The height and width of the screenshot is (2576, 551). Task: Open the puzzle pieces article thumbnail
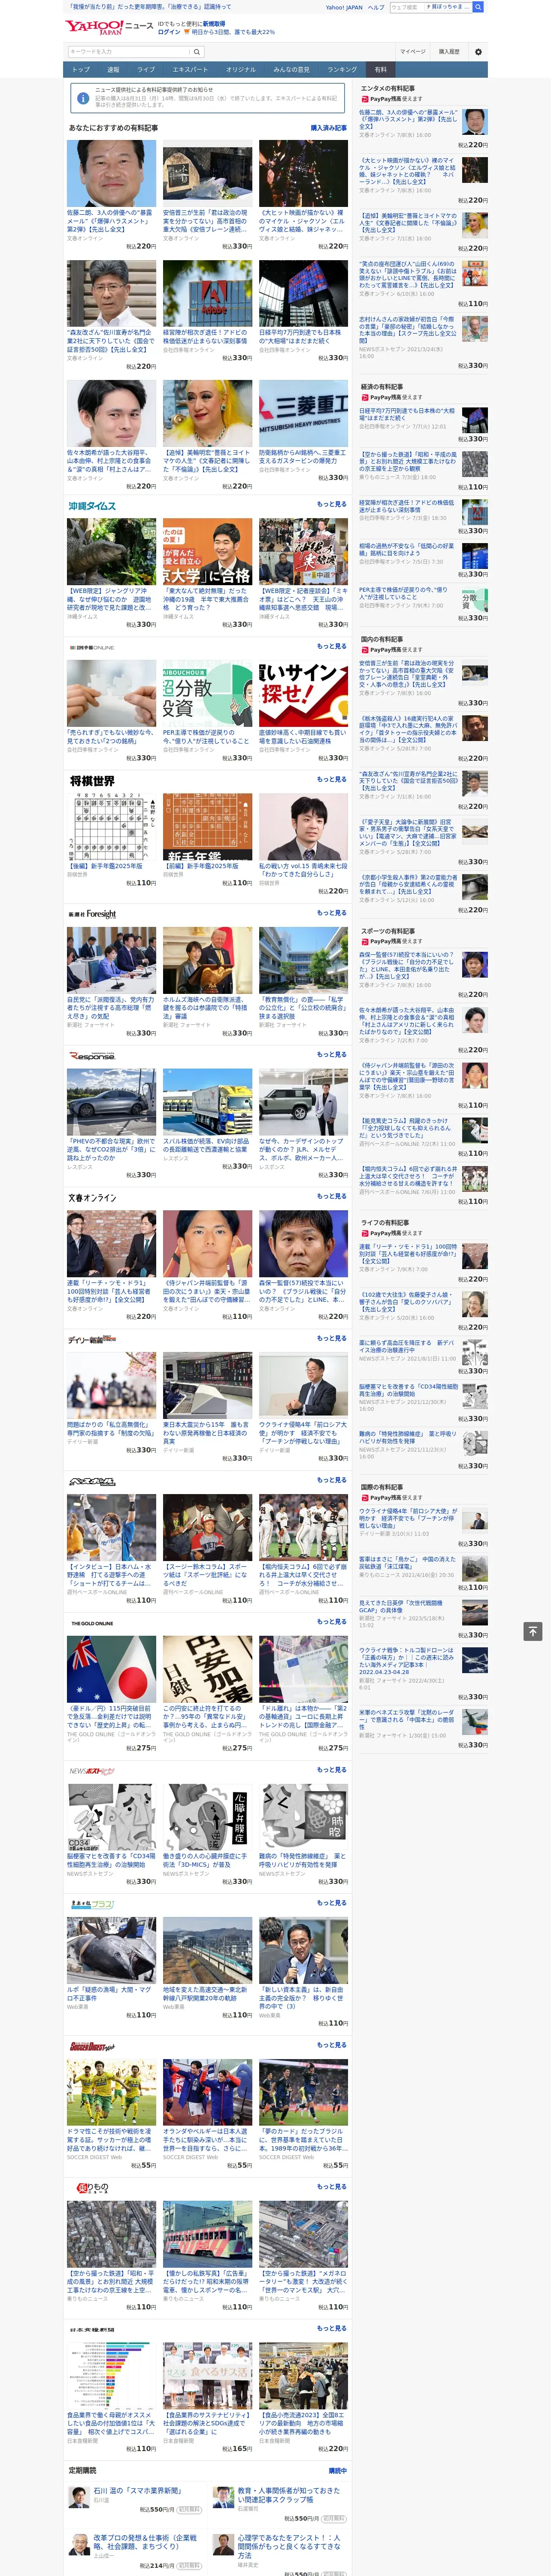pyautogui.click(x=111, y=693)
